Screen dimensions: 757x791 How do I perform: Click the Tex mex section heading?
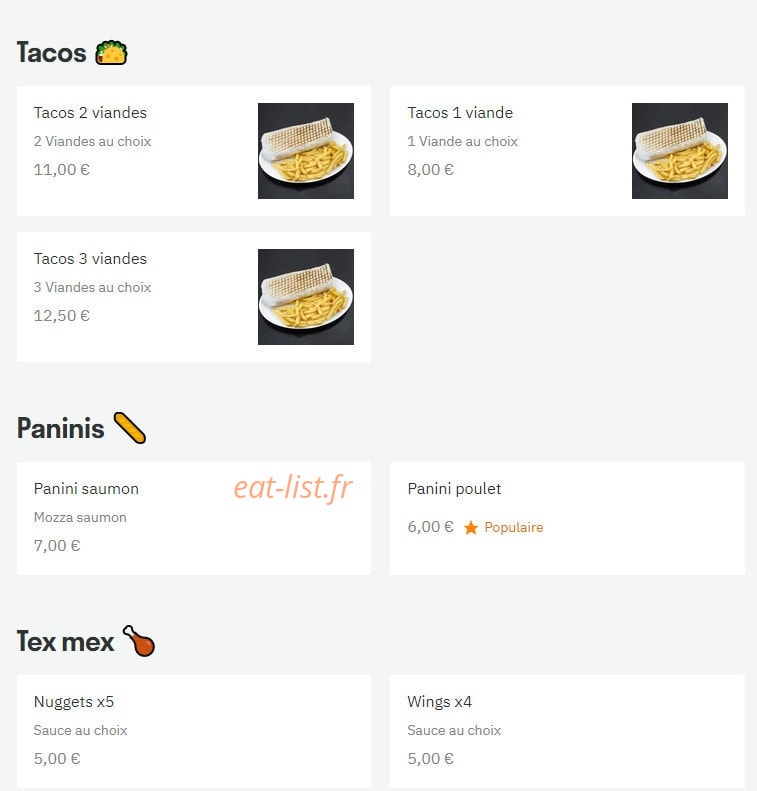(x=66, y=641)
